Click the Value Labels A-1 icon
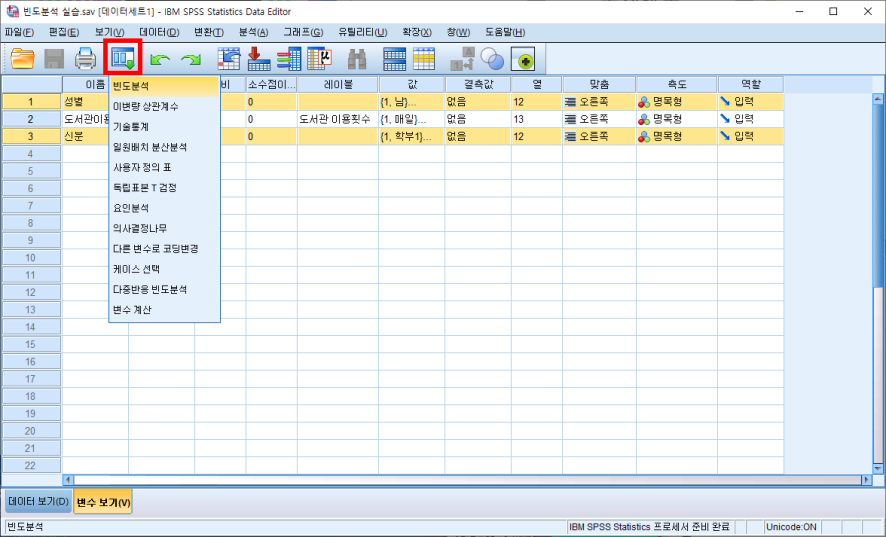 click(462, 59)
